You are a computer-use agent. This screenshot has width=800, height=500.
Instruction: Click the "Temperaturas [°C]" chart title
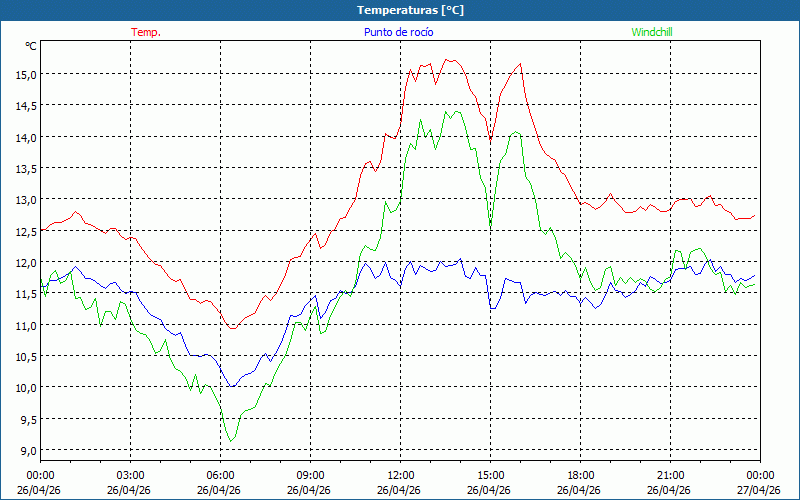click(399, 9)
